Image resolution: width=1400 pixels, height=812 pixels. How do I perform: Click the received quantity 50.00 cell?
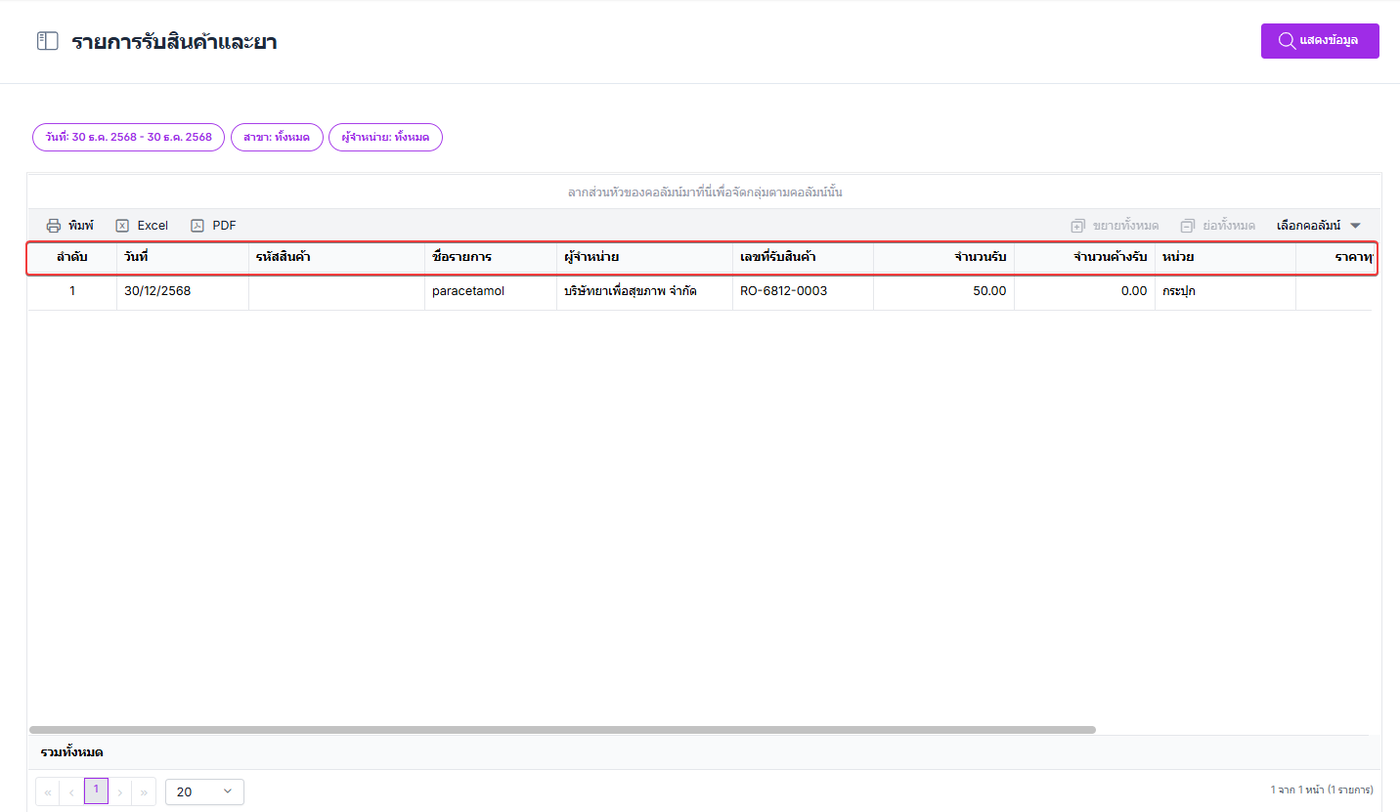[944, 292]
